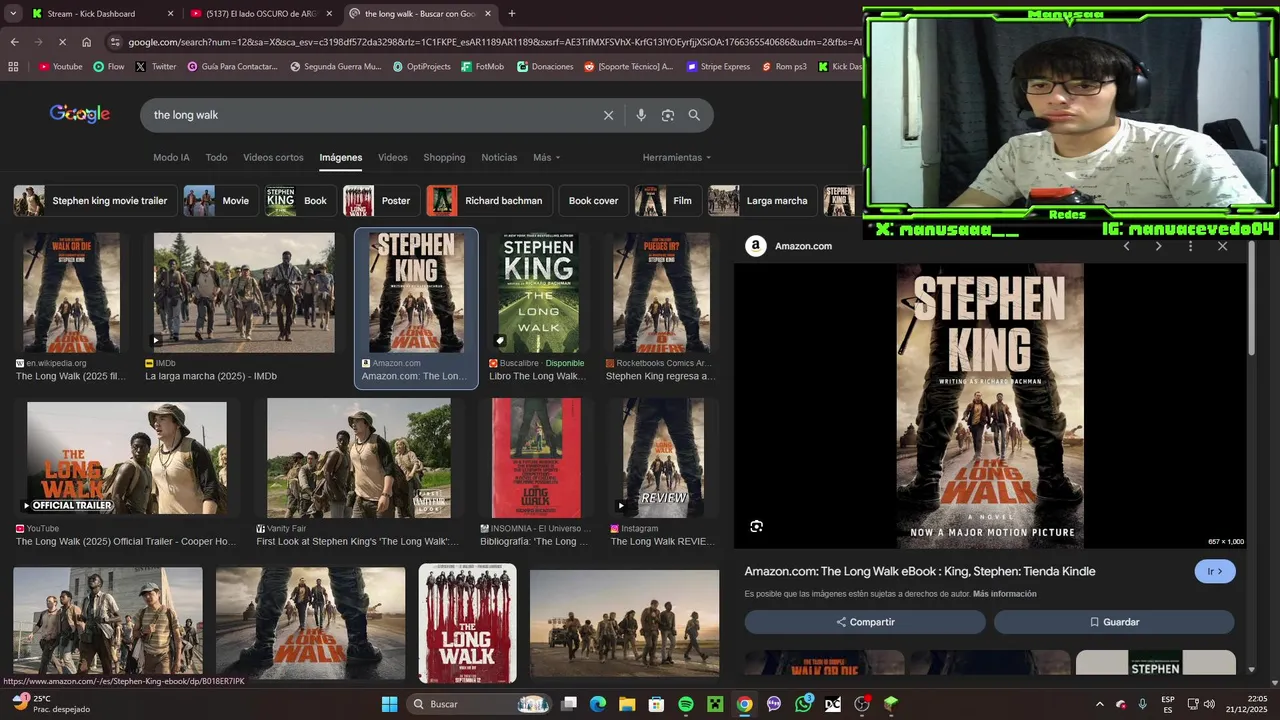The height and width of the screenshot is (720, 1280).
Task: Filter images by Book cover chip
Action: coord(593,201)
